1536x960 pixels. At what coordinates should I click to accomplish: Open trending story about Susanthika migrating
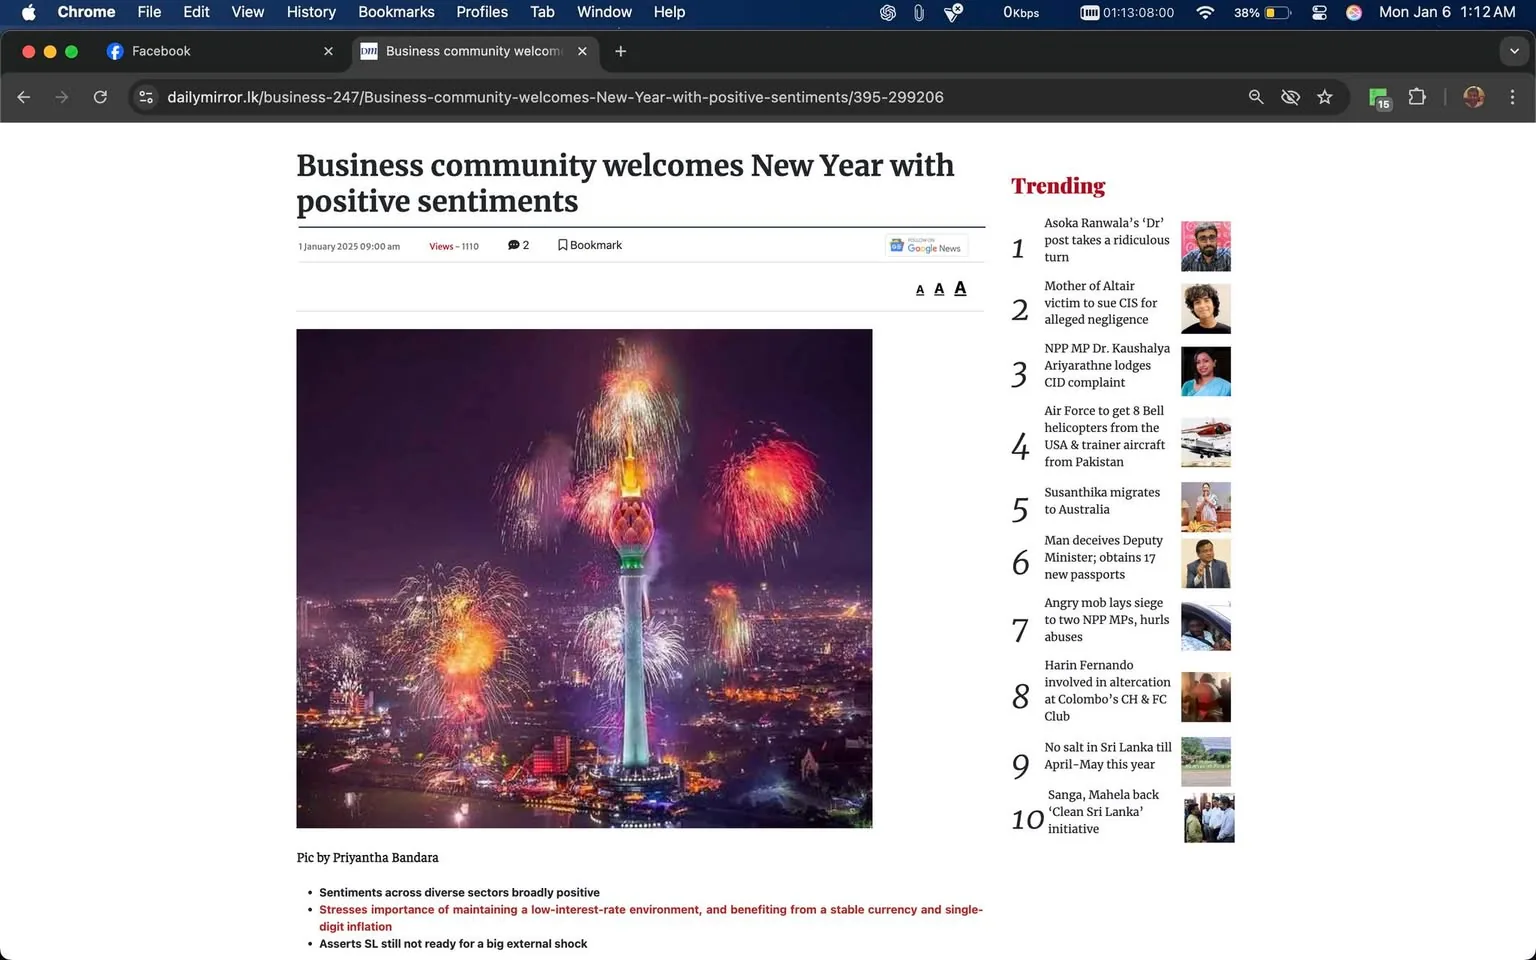(1101, 501)
